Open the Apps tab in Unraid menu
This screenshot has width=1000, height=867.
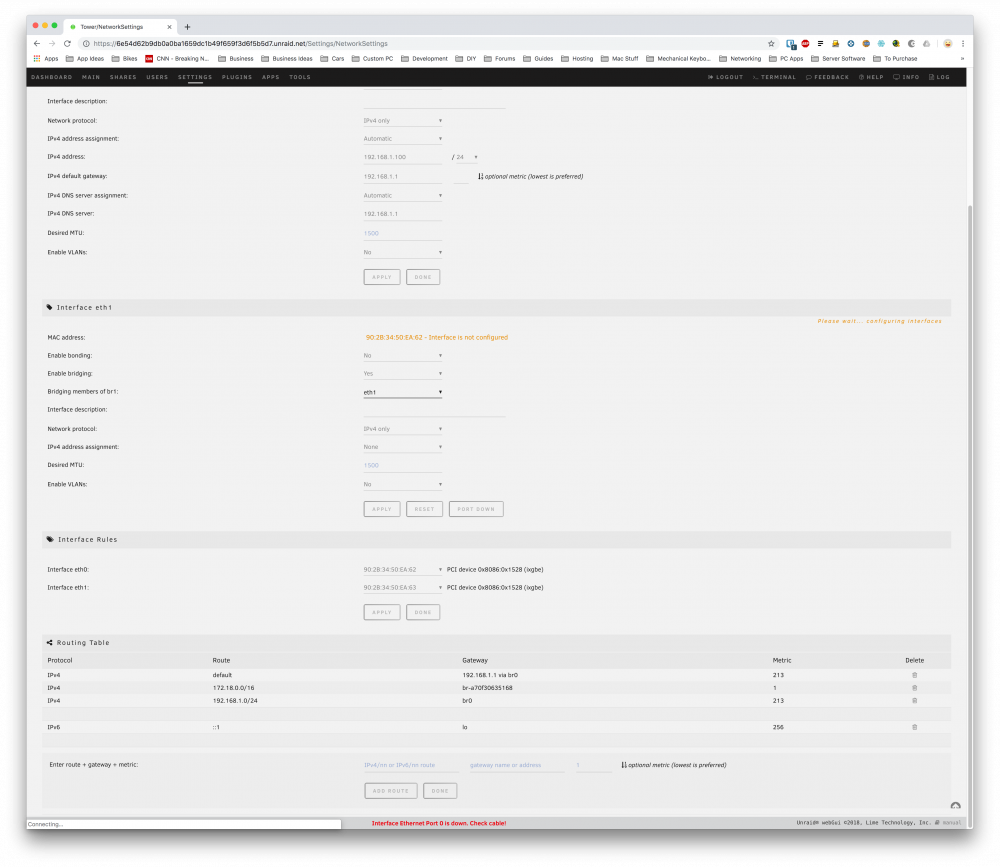[x=270, y=77]
